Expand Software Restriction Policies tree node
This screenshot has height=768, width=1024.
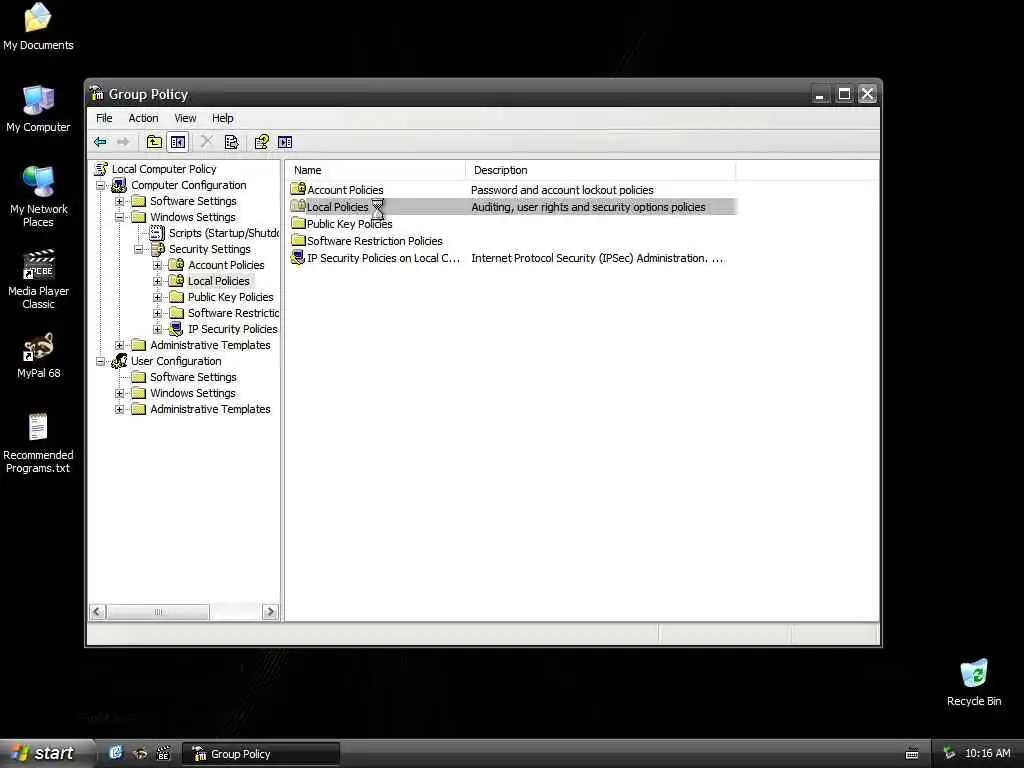(157, 313)
